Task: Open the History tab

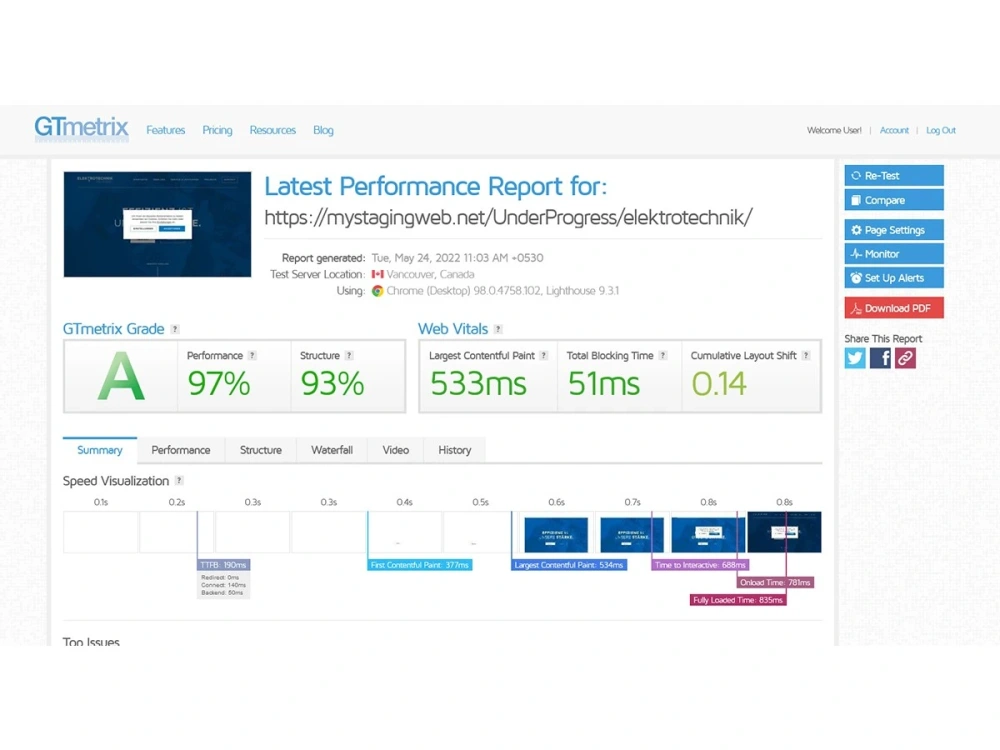Action: [455, 450]
